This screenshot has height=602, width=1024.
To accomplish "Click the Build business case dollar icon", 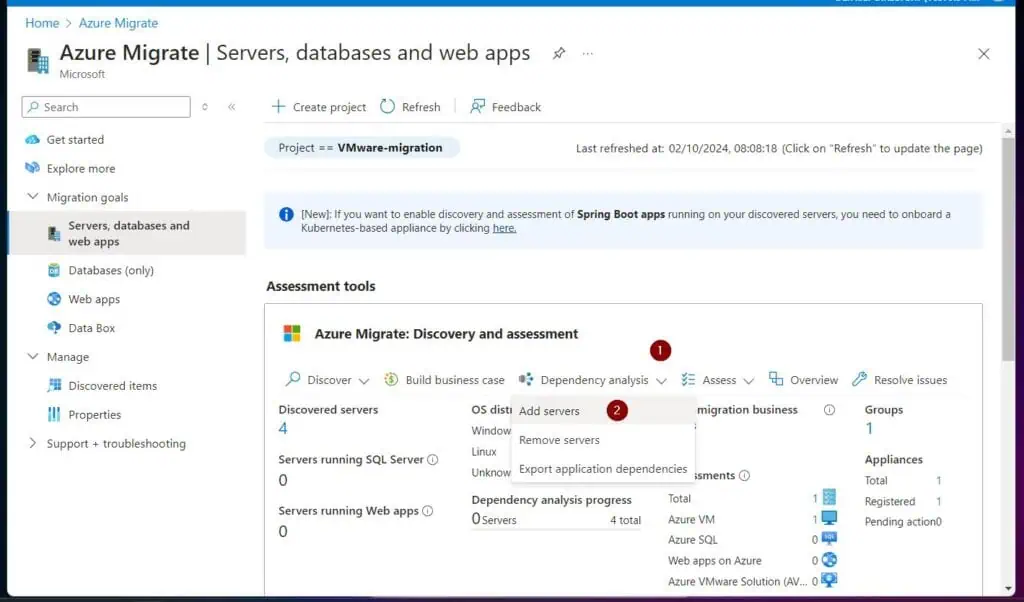I will (x=391, y=379).
